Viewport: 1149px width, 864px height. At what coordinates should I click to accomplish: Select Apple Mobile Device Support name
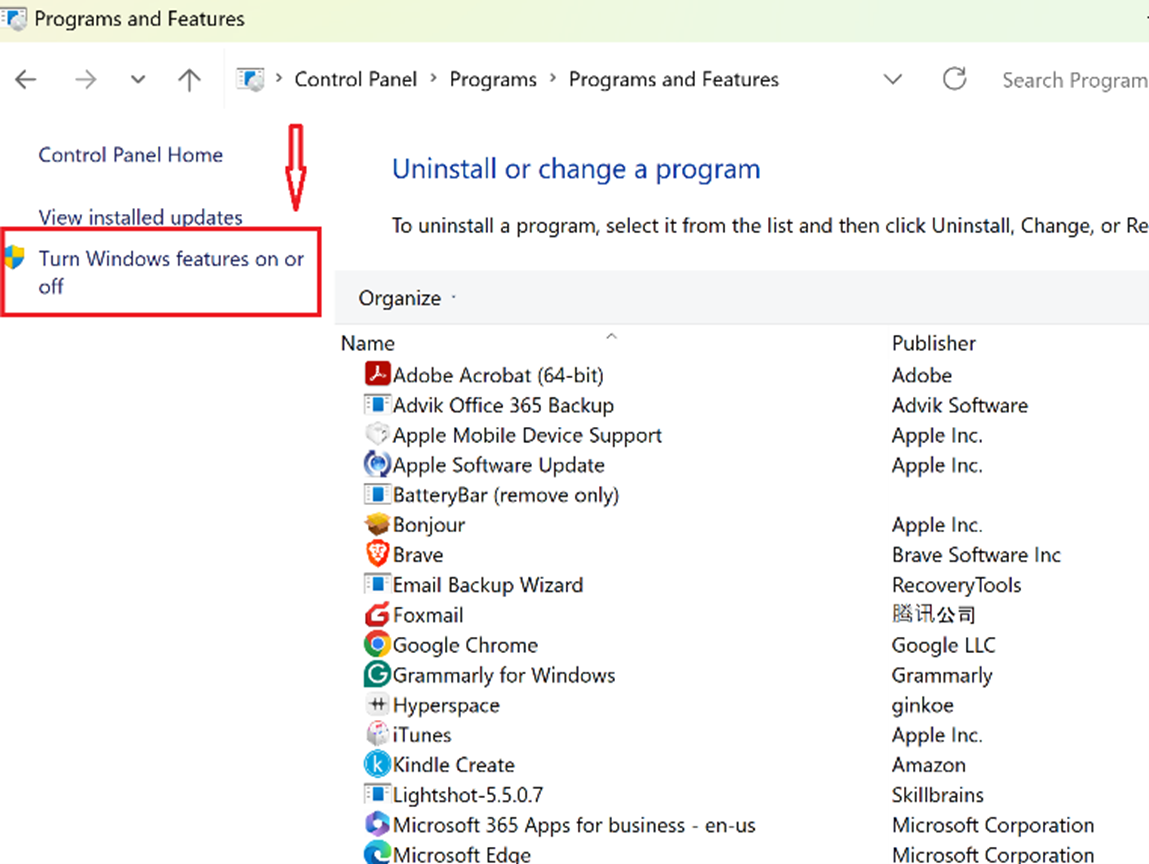[527, 435]
